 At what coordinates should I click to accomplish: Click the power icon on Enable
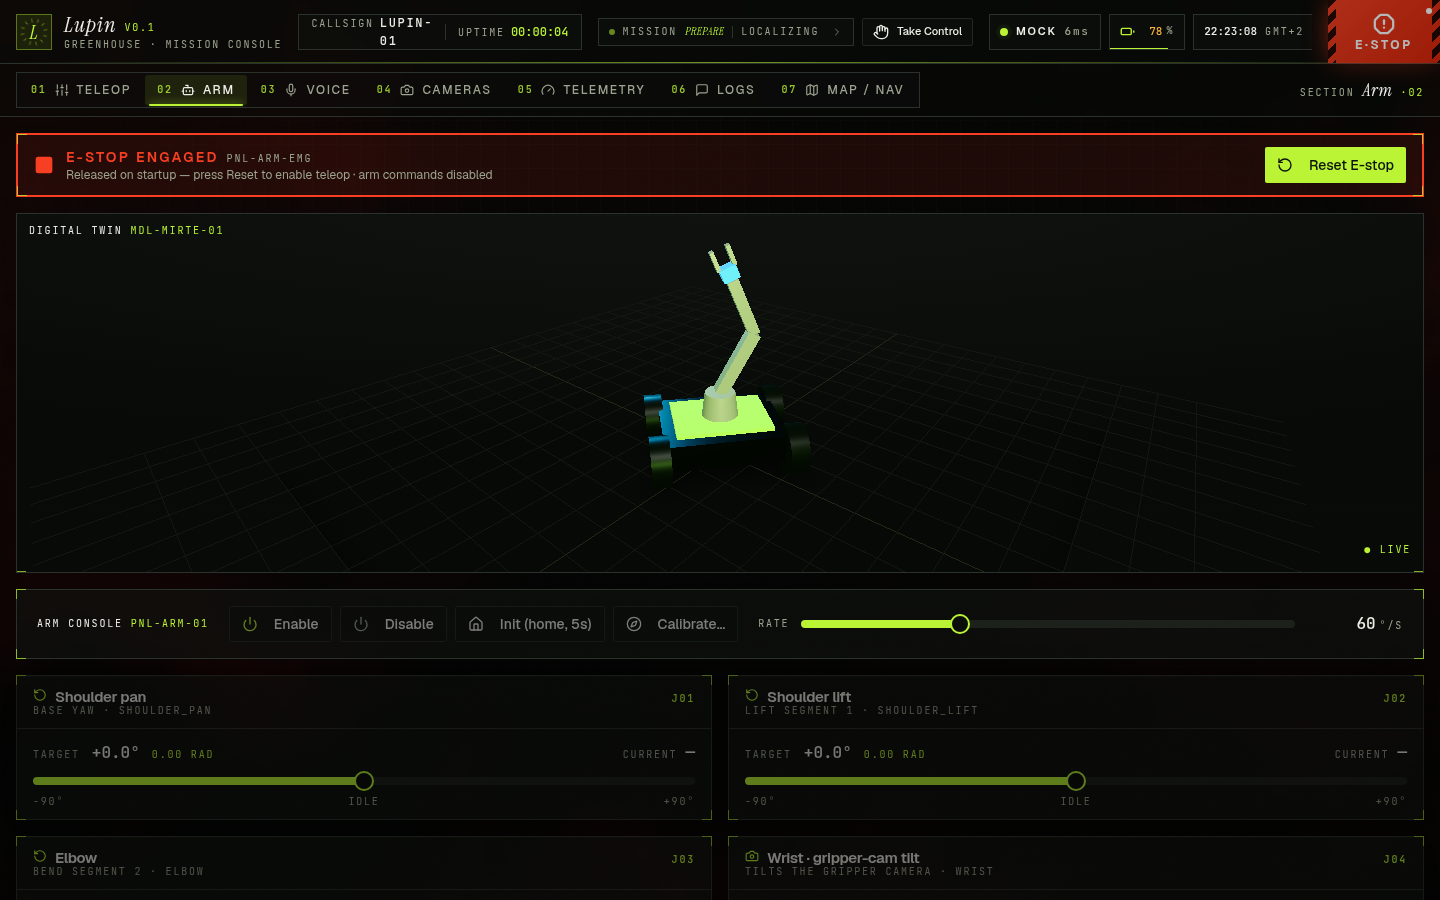click(250, 624)
